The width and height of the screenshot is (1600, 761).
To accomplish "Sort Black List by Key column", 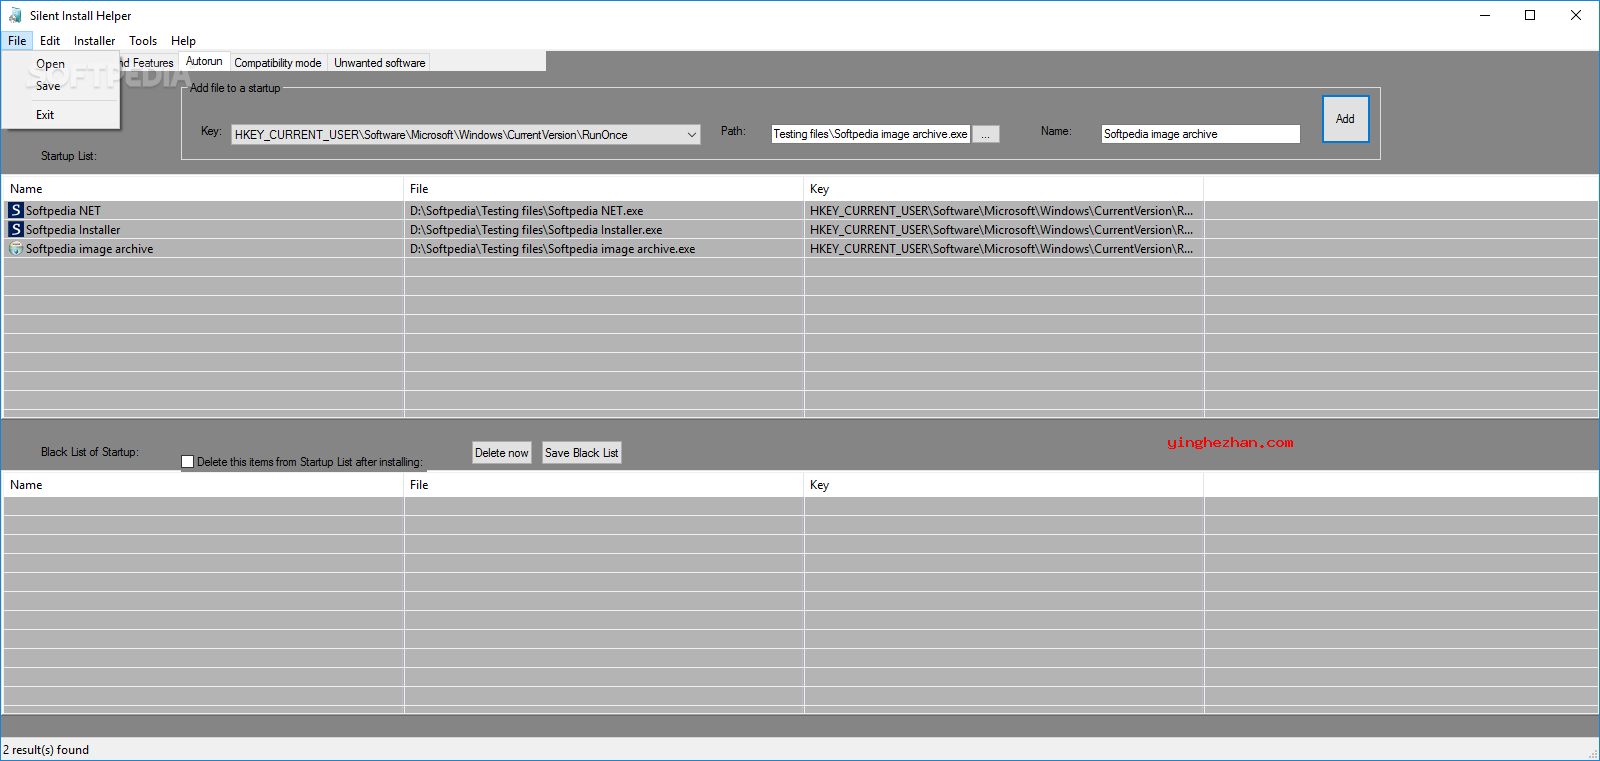I will click(x=1004, y=485).
